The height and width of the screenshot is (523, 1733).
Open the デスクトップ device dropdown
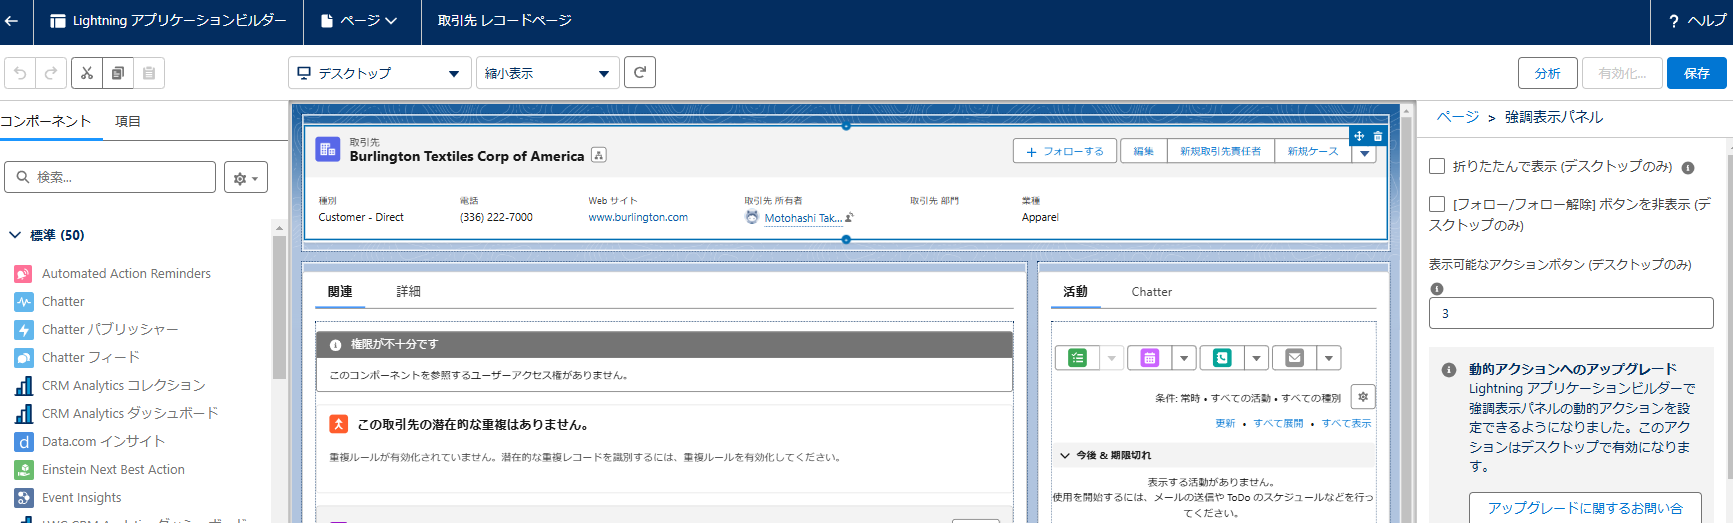point(380,73)
